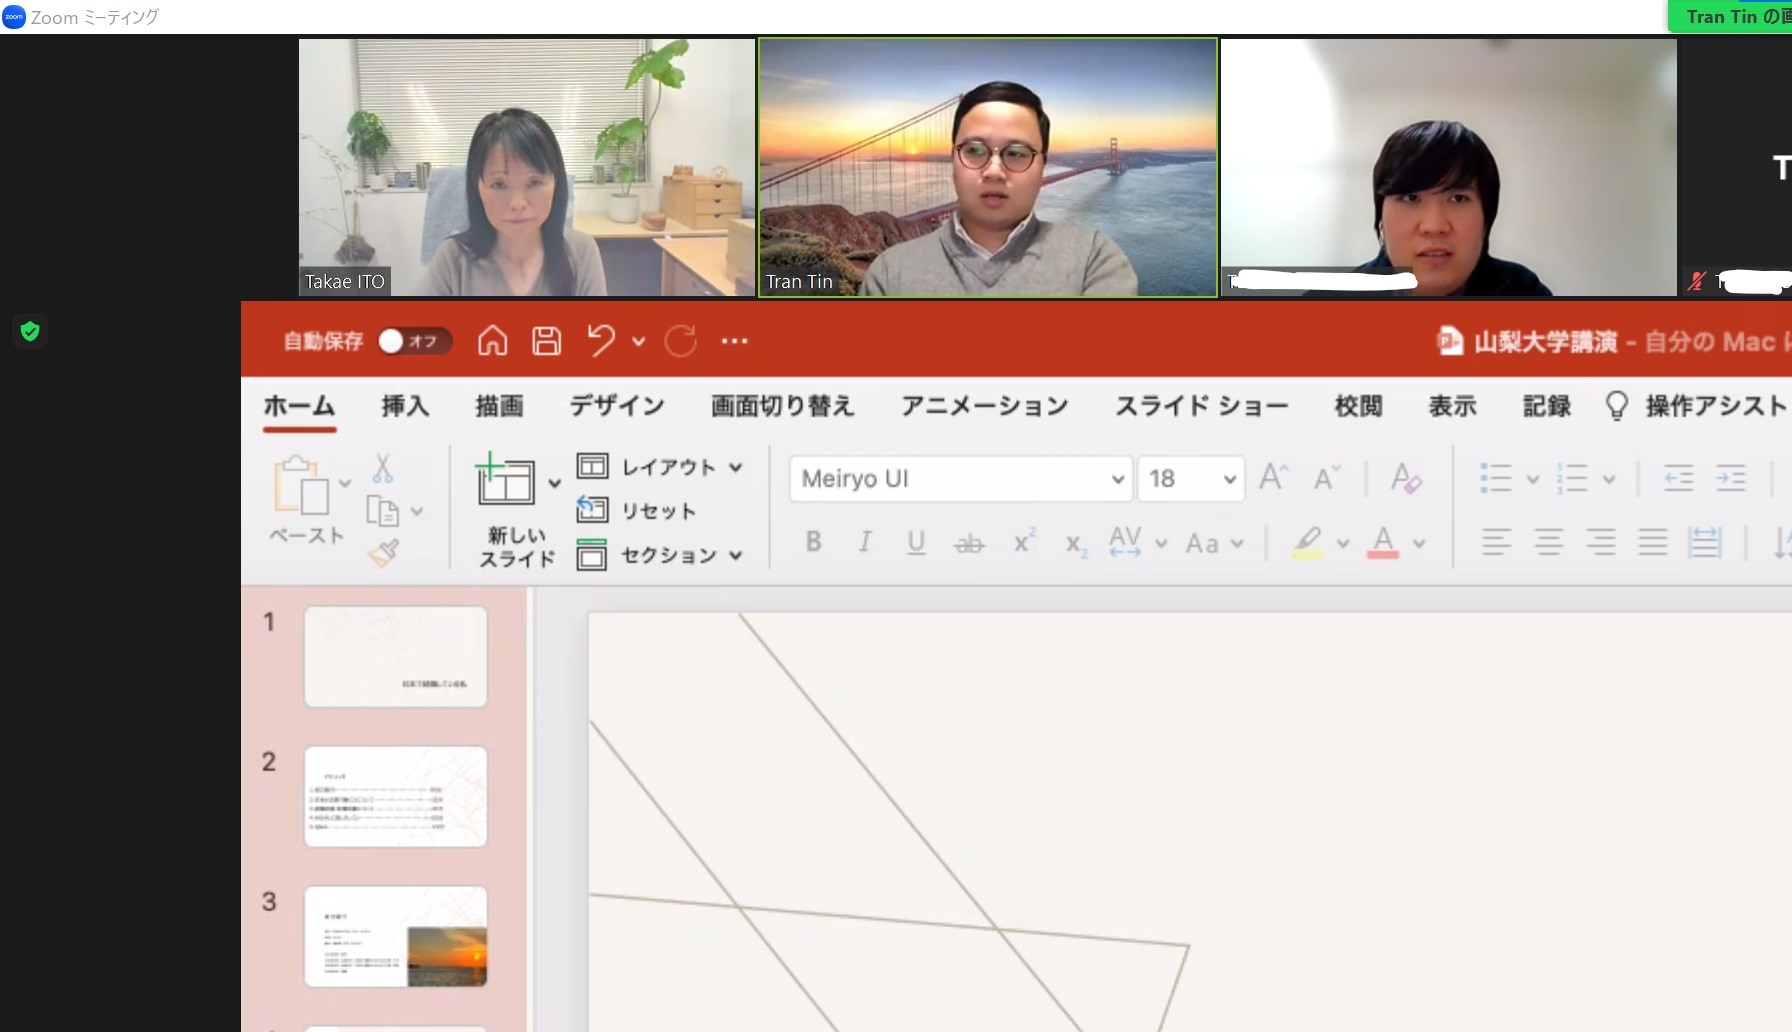Toggle the 自動保存 AutoSave switch
The width and height of the screenshot is (1792, 1032).
coord(414,342)
